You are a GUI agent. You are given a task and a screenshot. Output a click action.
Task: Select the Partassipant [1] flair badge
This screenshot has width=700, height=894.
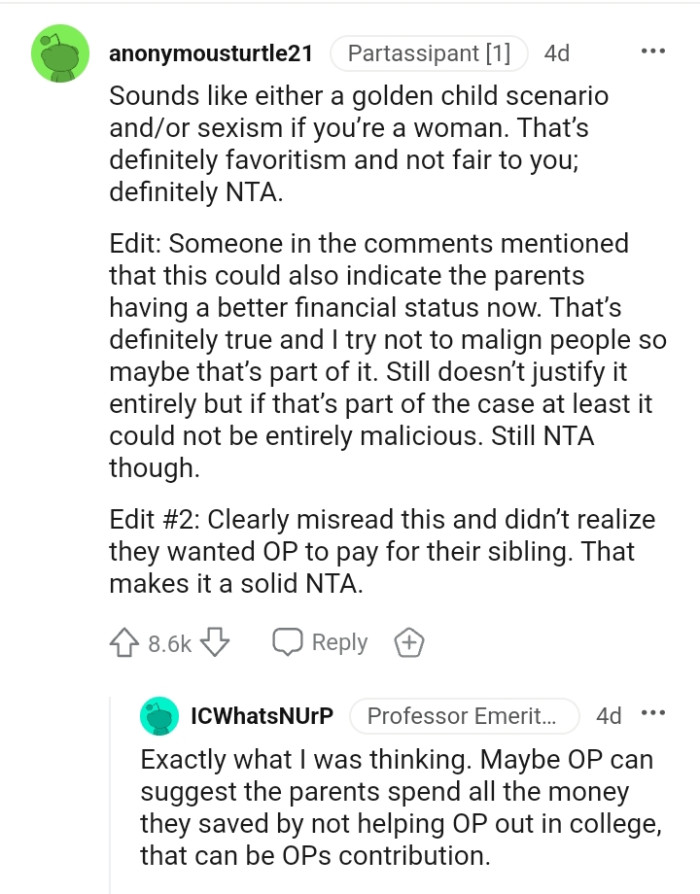[x=429, y=53]
